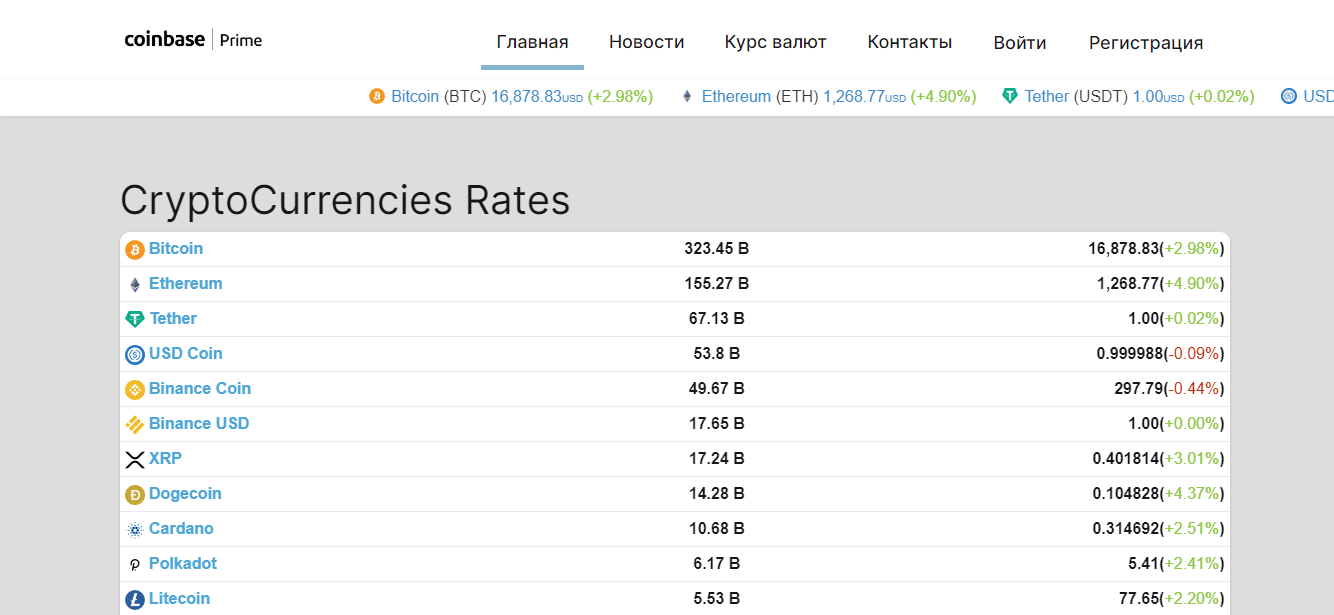The width and height of the screenshot is (1334, 615).
Task: Click Dogecoin's 14.28 B market cap
Action: (x=717, y=493)
